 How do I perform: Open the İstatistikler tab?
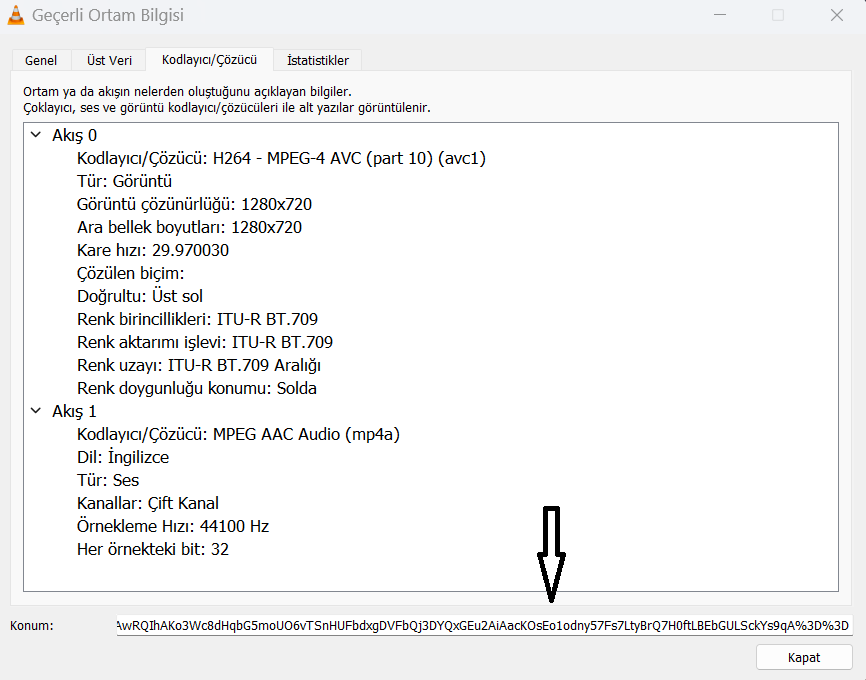tap(318, 60)
